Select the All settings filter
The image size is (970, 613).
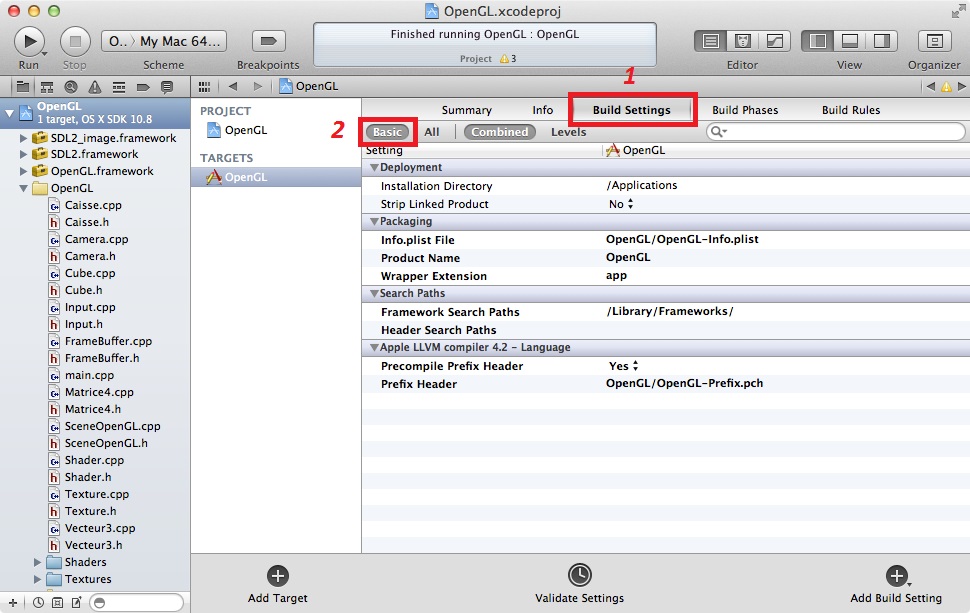[432, 132]
